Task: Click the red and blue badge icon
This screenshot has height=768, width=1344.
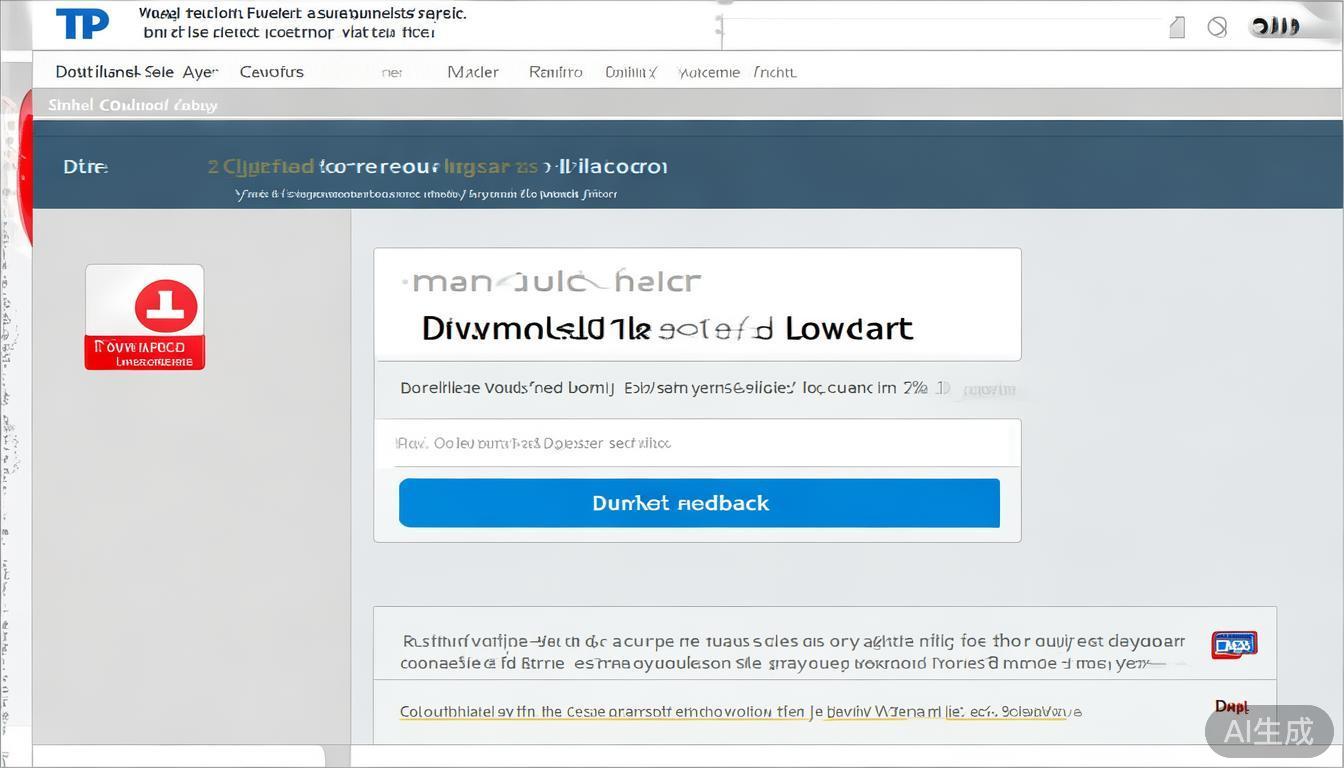Action: [x=1233, y=645]
